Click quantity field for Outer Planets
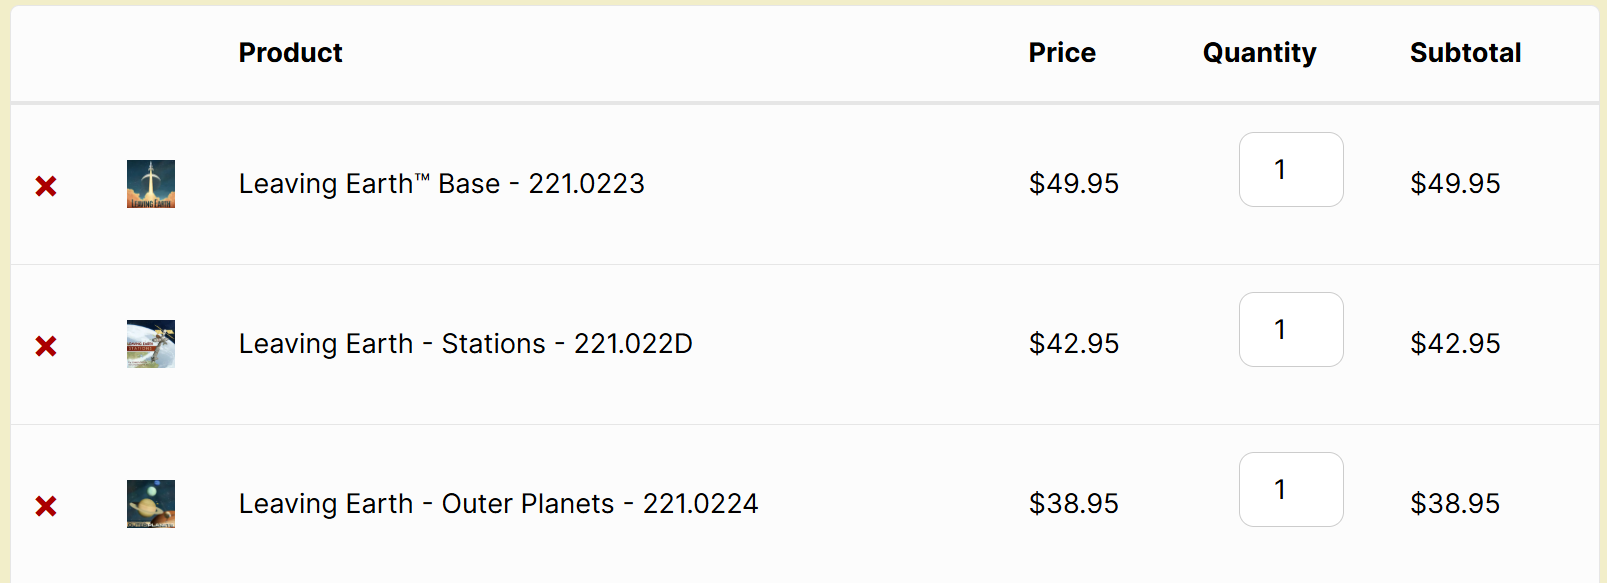This screenshot has height=583, width=1607. [x=1291, y=490]
